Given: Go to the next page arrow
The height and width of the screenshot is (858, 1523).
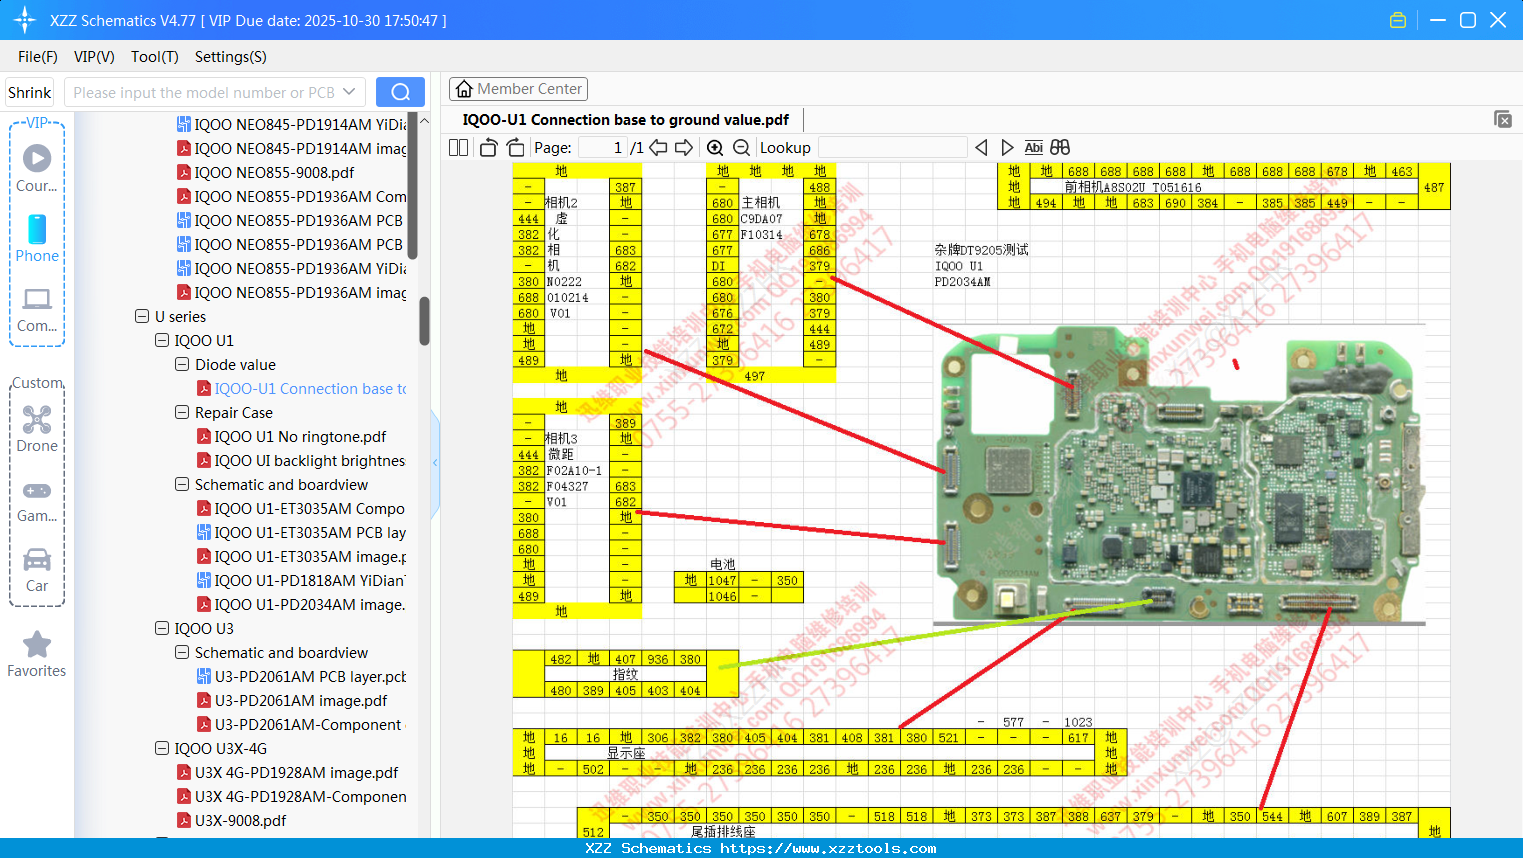Looking at the screenshot, I should point(684,148).
